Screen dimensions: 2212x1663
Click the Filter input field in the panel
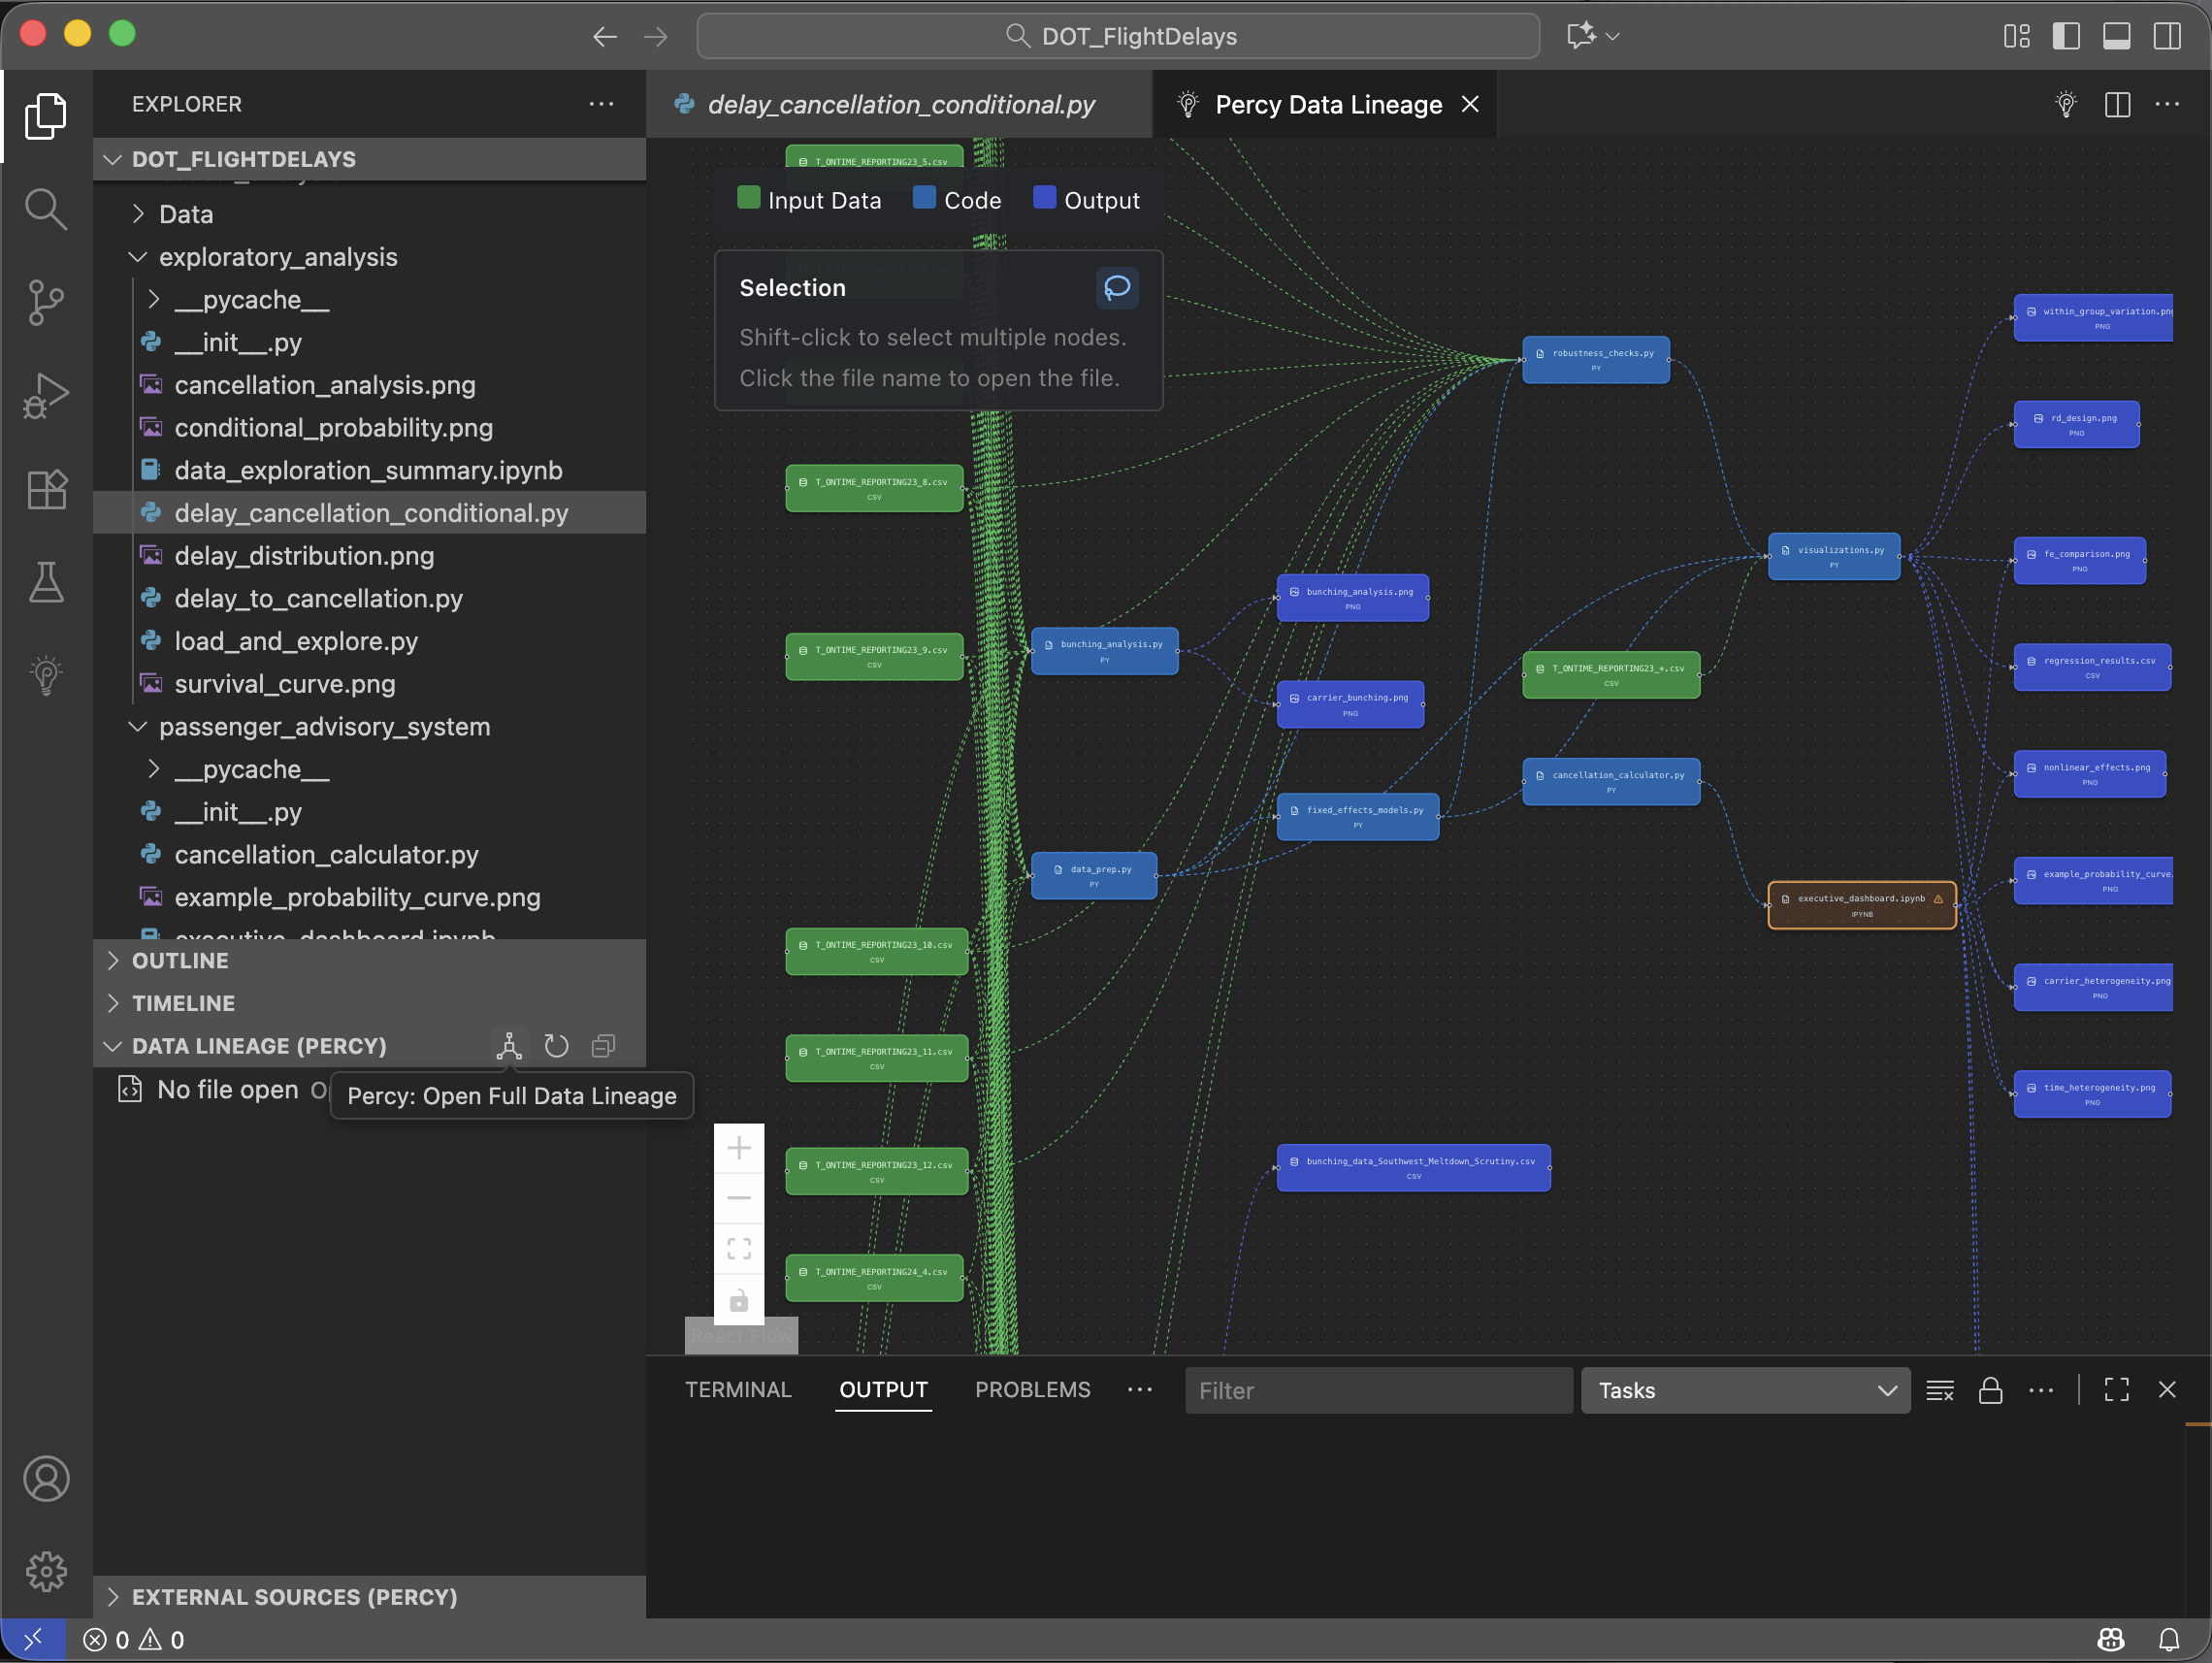click(1378, 1390)
